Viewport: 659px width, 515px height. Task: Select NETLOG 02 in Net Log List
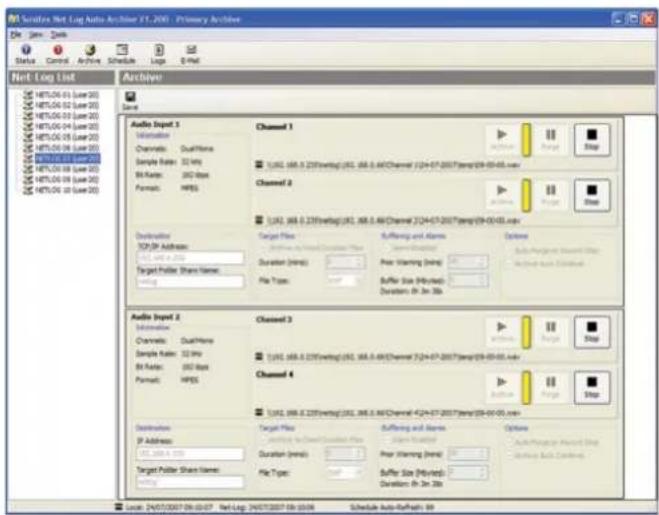(x=61, y=105)
